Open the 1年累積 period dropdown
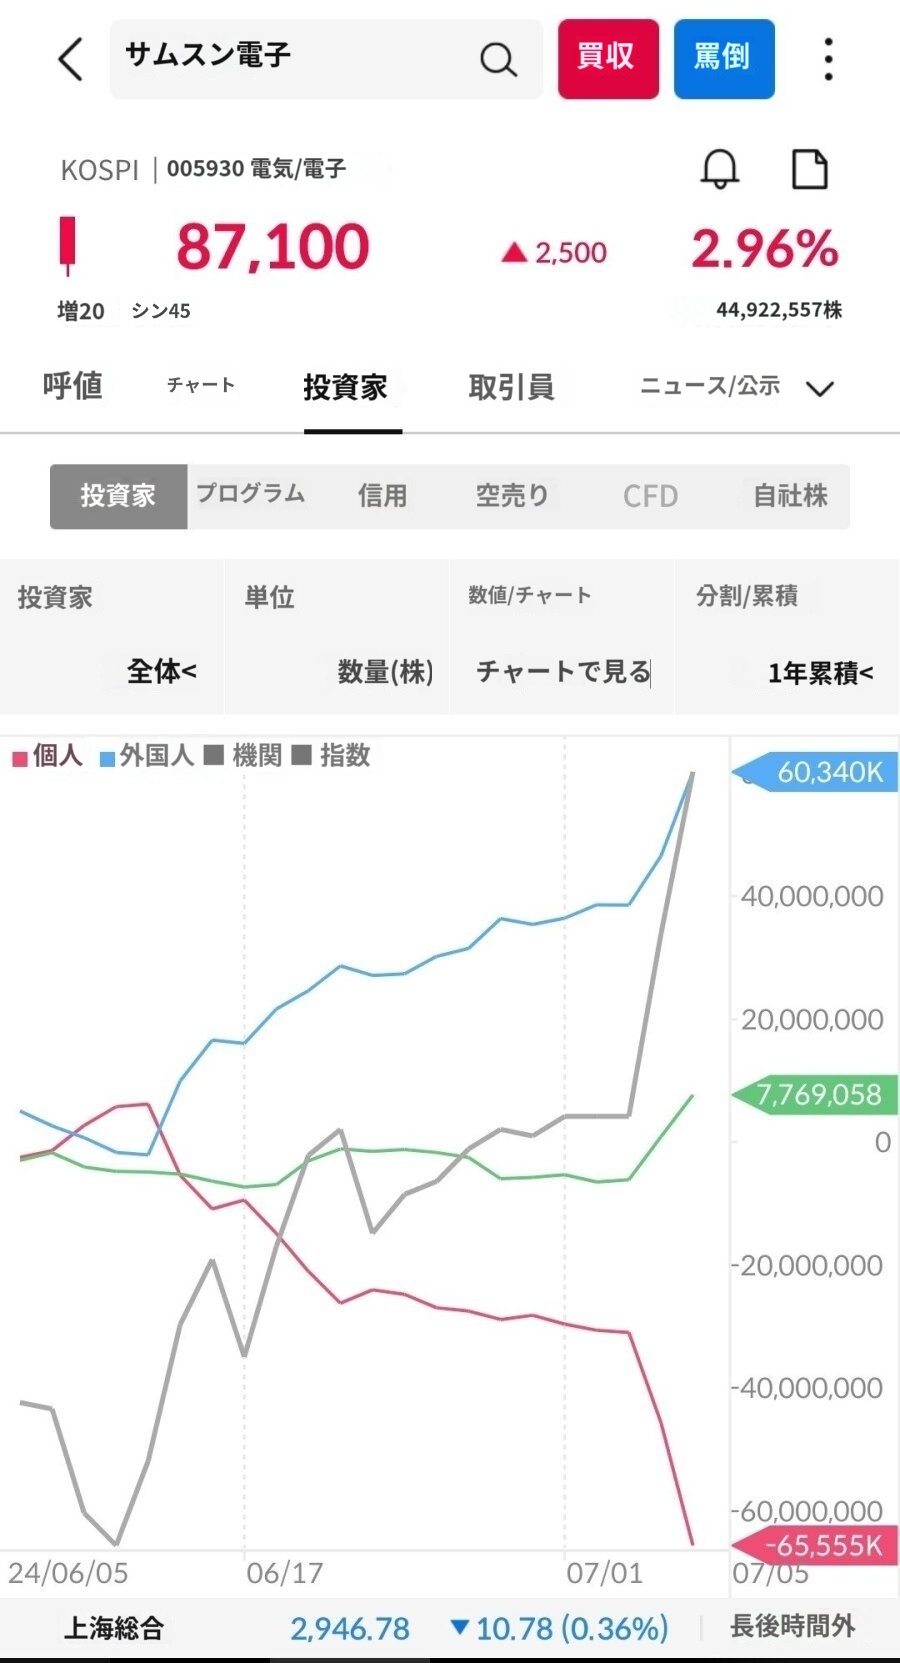900x1663 pixels. pyautogui.click(x=820, y=673)
